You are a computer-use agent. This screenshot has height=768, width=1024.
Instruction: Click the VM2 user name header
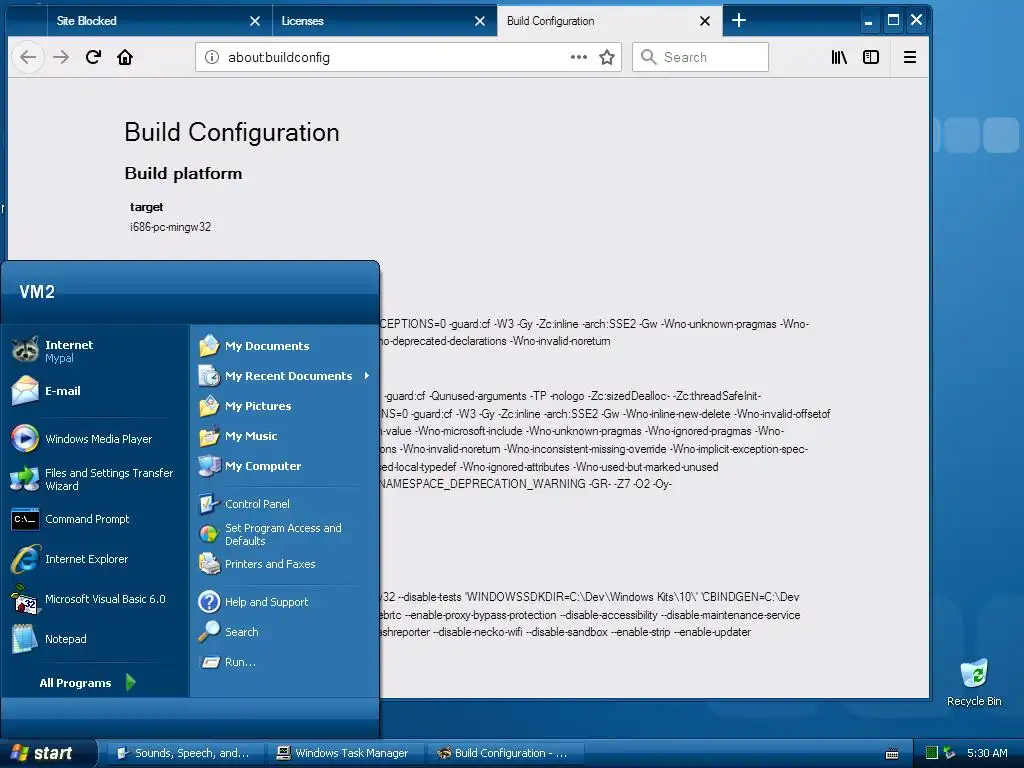pyautogui.click(x=37, y=291)
